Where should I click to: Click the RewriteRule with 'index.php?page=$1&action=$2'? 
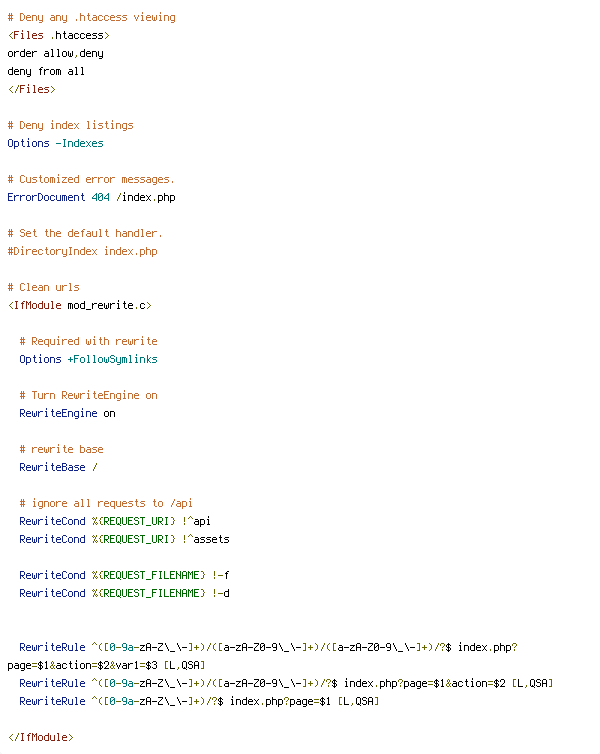286,683
